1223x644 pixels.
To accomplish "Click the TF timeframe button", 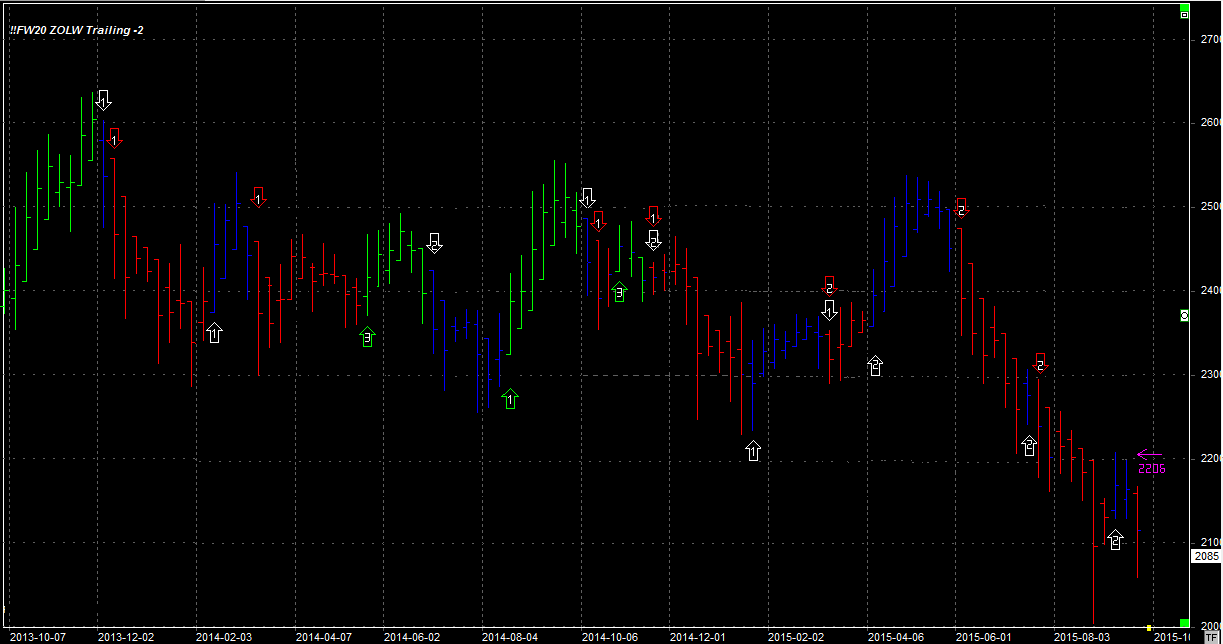I will point(1210,636).
